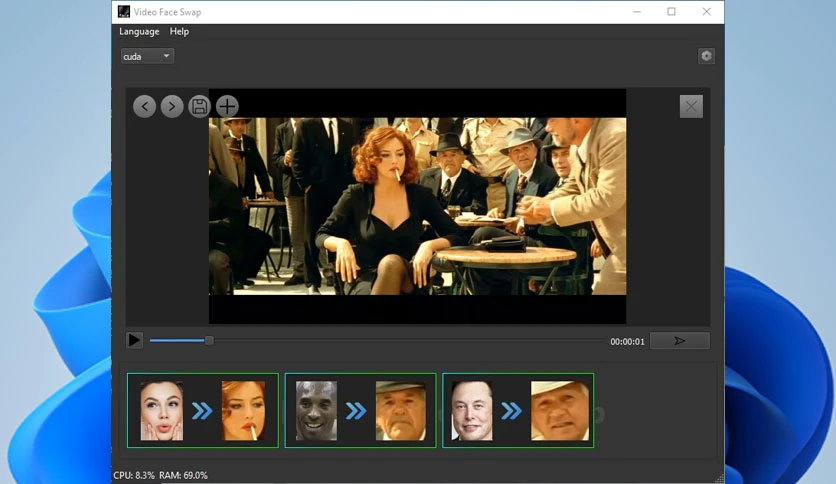The image size is (836, 484).
Task: Go to the previous frame arrow
Action: coord(144,107)
